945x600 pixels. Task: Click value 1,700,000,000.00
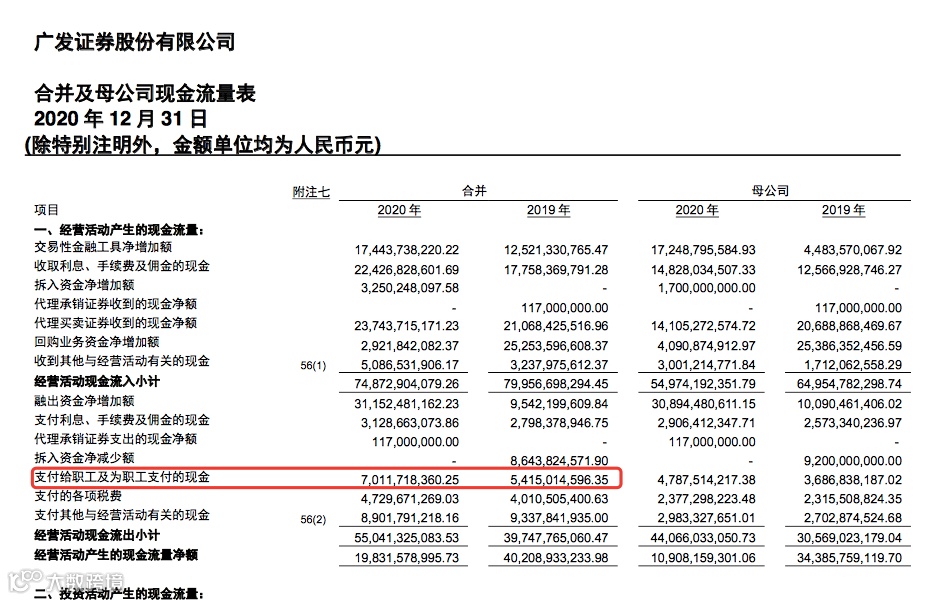[706, 289]
